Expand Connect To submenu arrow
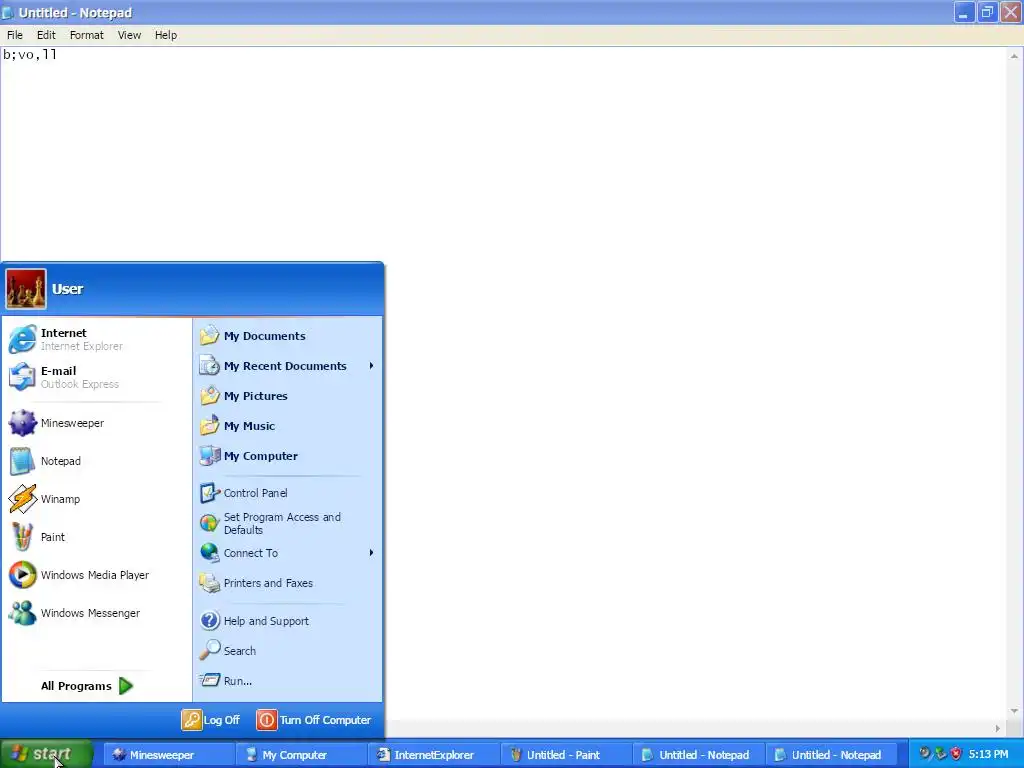1024x768 pixels. coord(371,552)
